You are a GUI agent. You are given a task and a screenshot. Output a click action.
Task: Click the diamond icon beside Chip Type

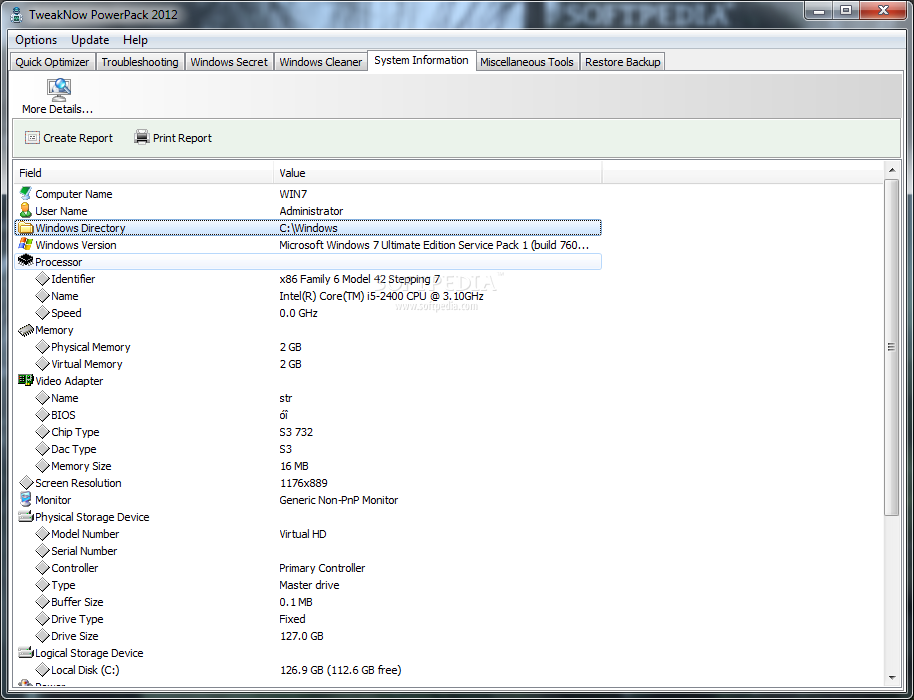42,431
